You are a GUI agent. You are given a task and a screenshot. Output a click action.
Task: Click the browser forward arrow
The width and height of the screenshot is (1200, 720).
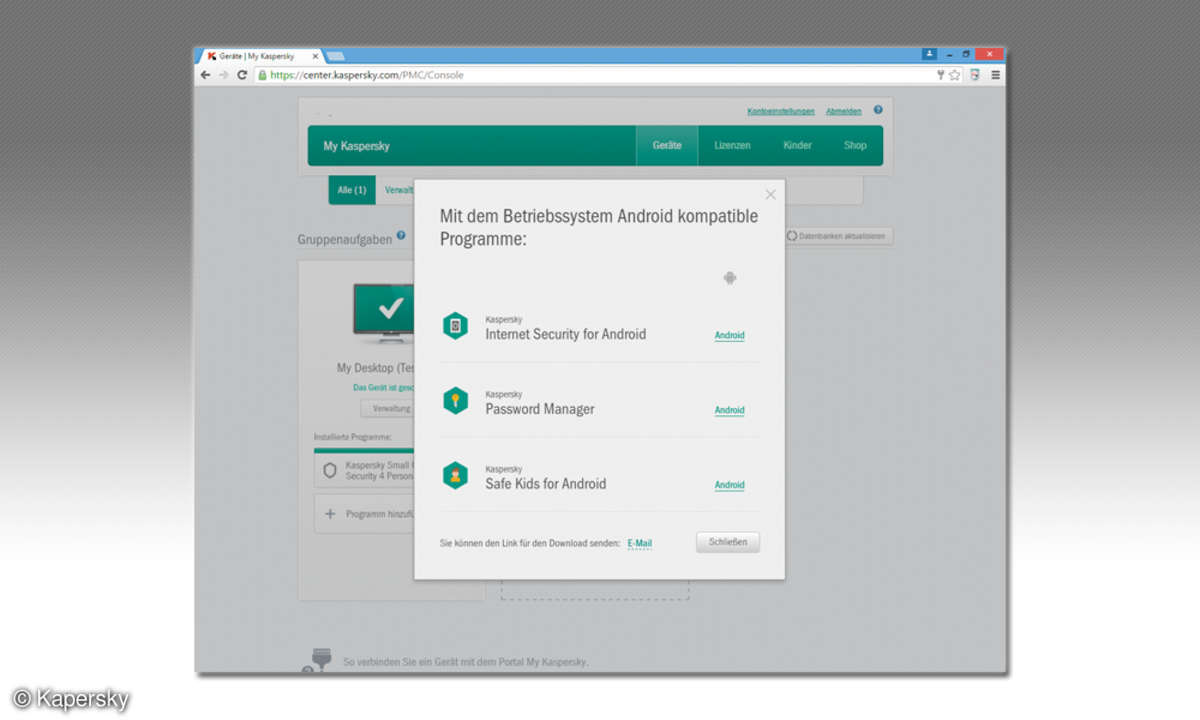coord(223,75)
